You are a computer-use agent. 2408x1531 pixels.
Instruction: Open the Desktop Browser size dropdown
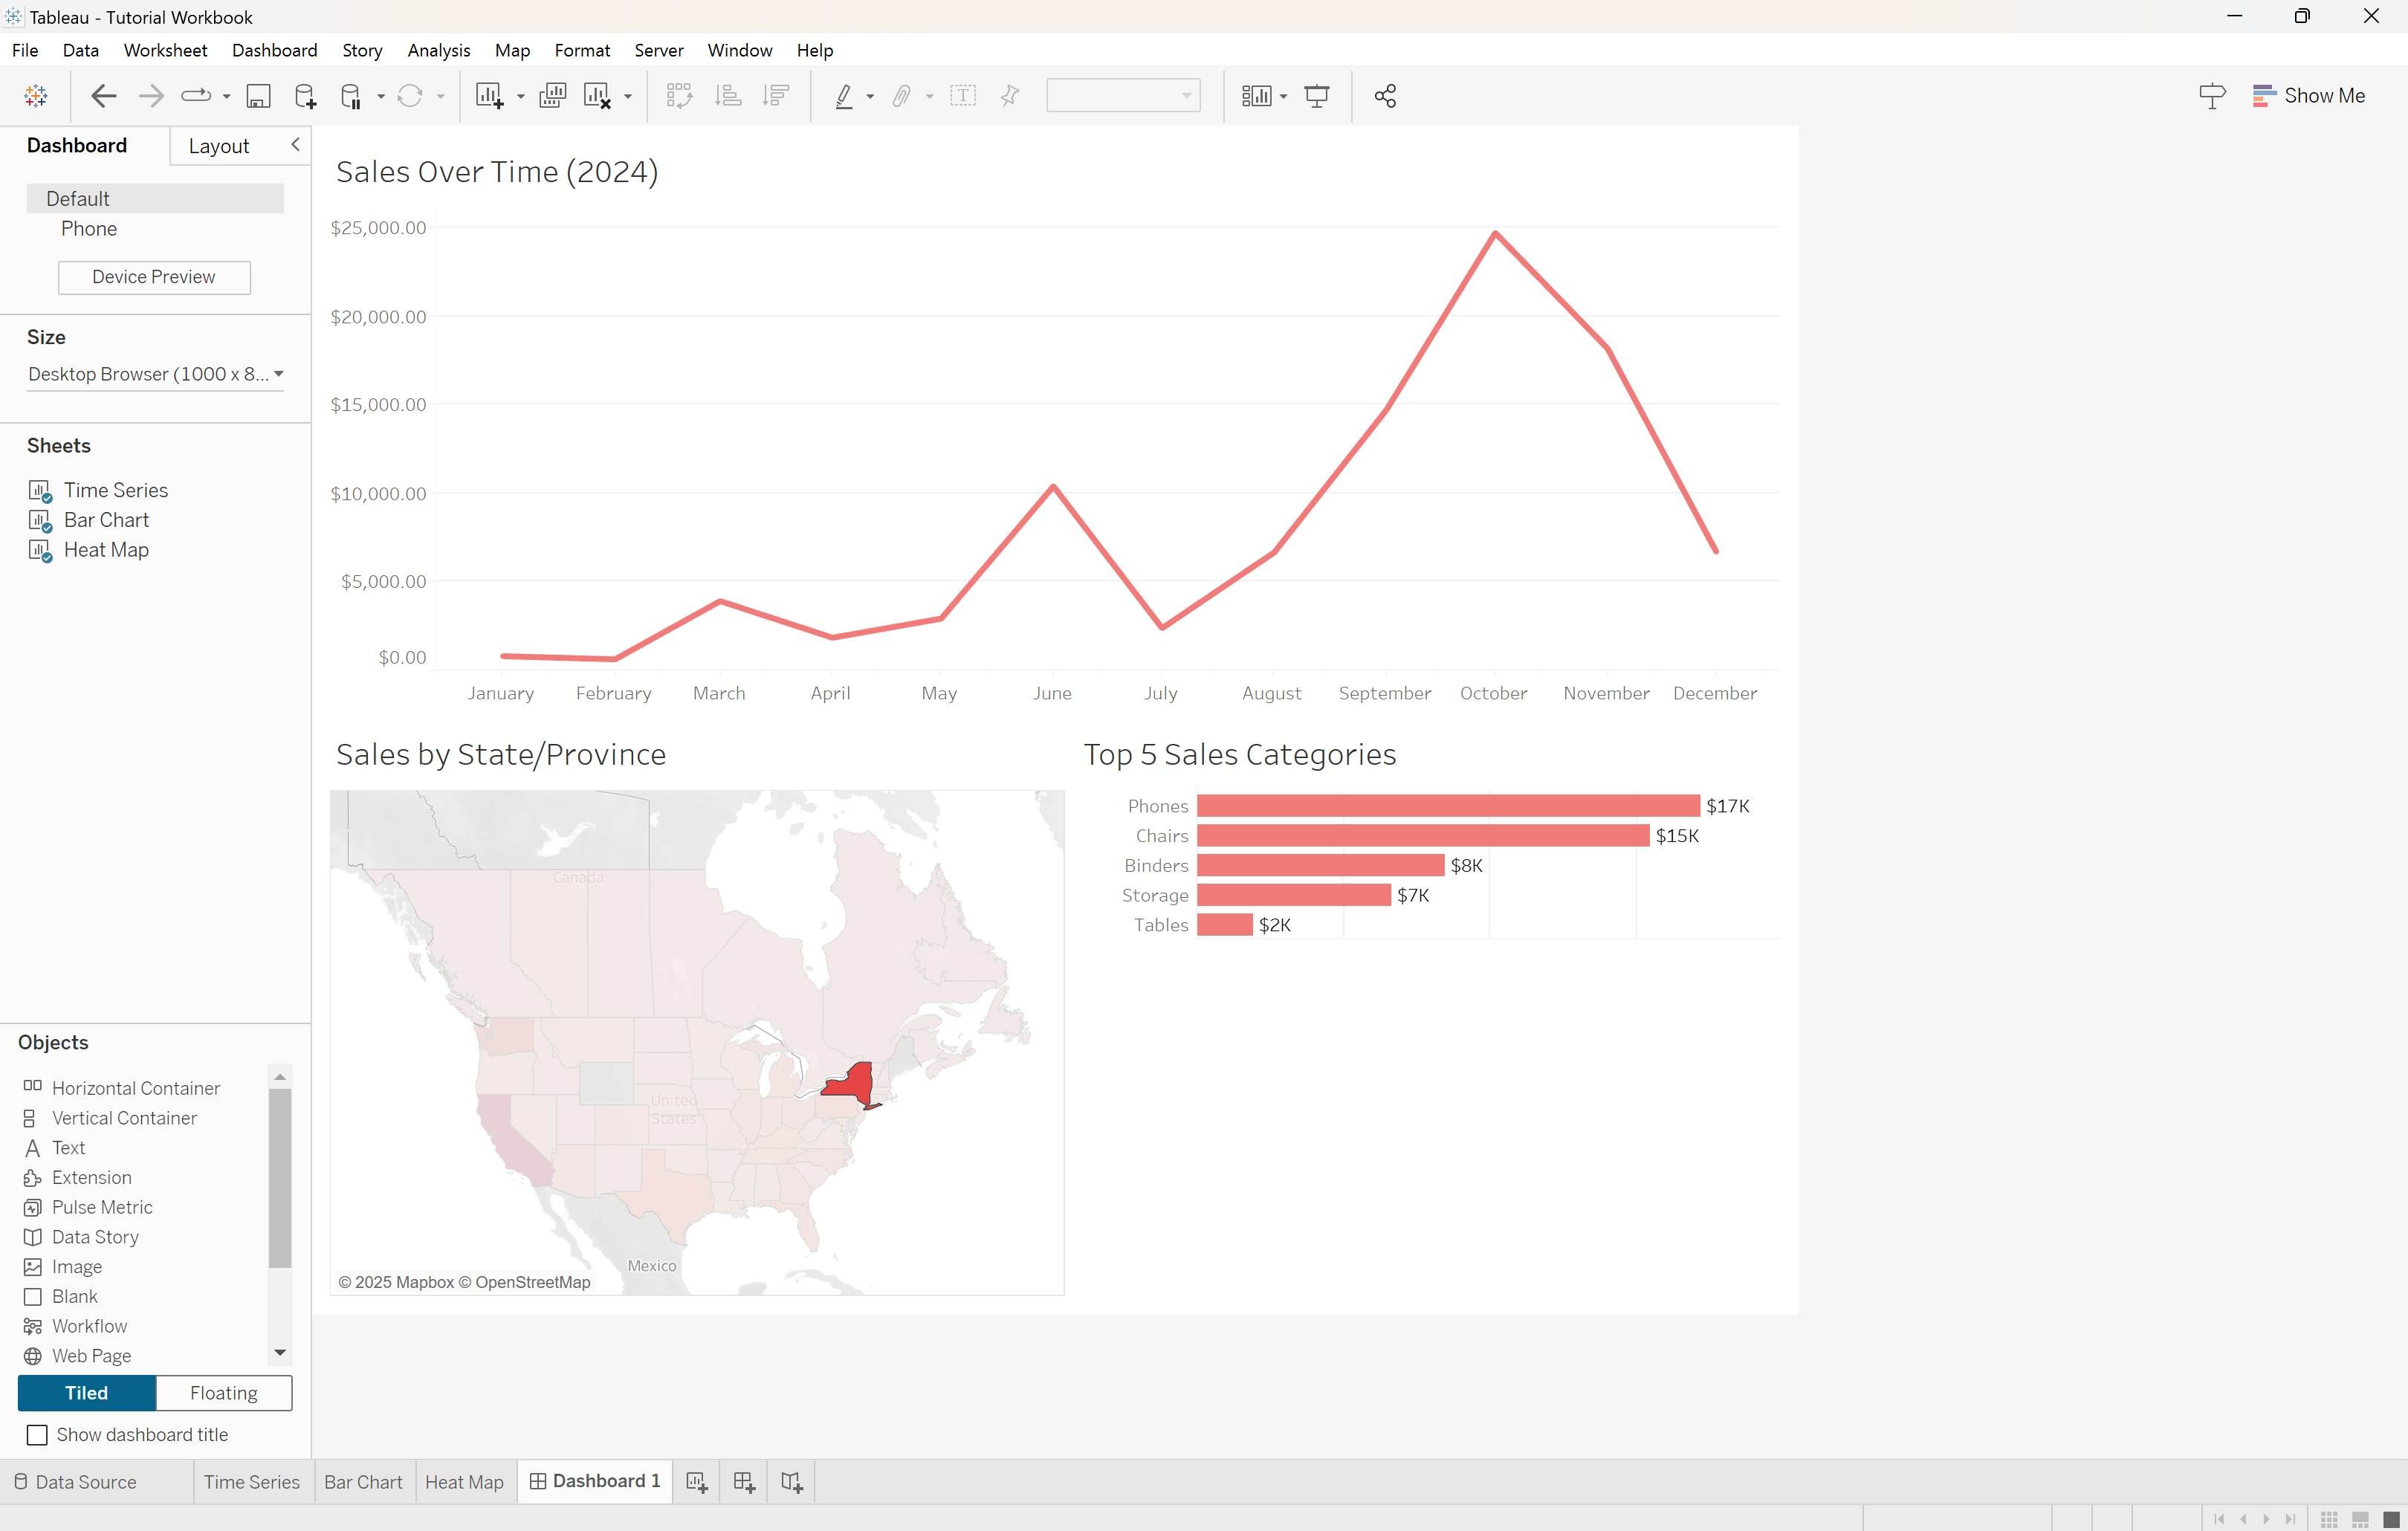pos(155,374)
